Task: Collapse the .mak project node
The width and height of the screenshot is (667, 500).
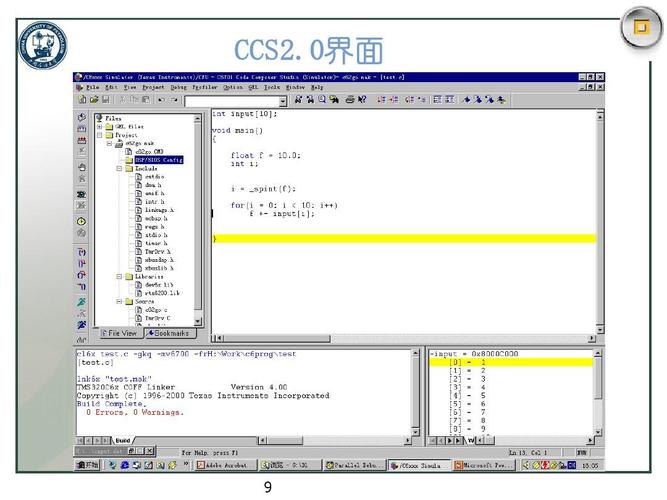Action: (109, 143)
